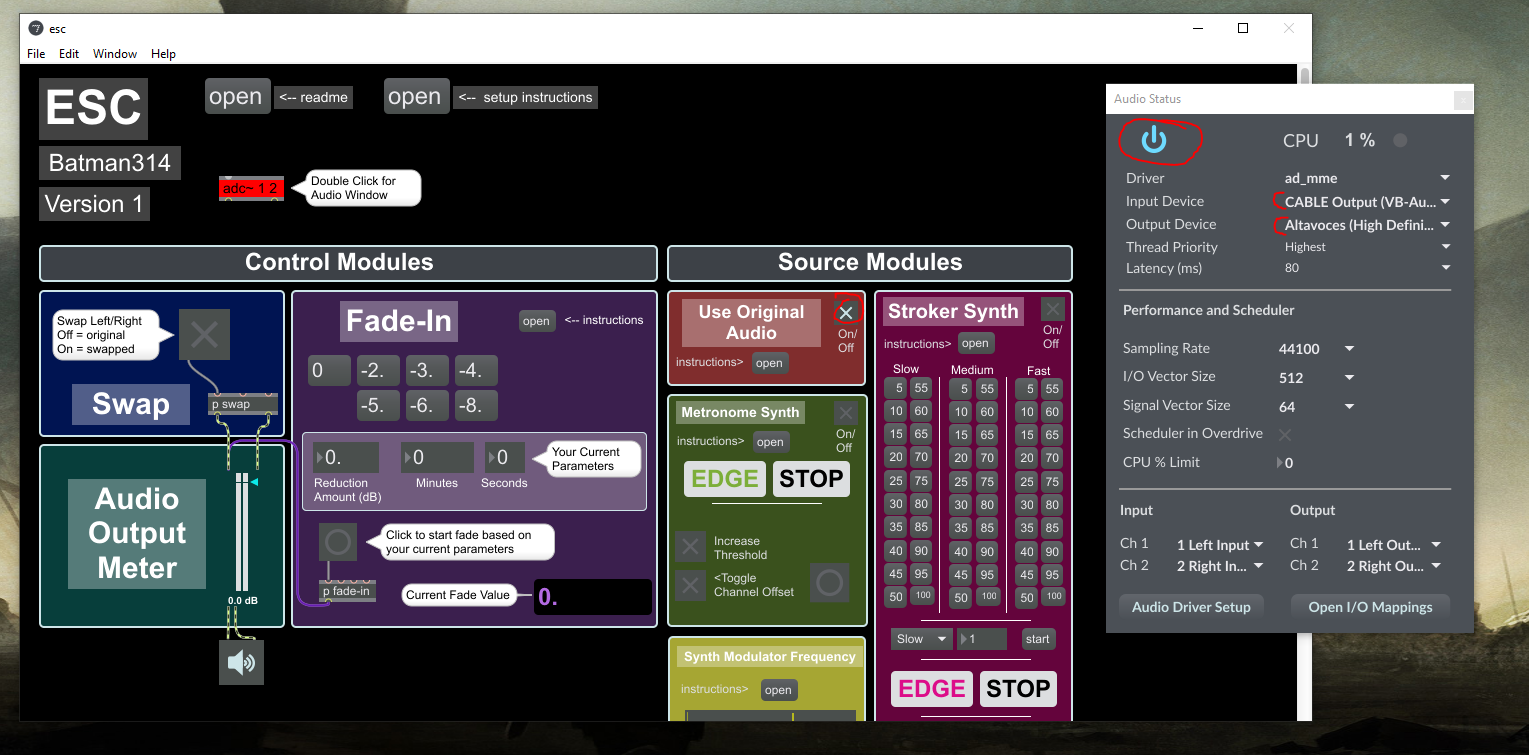Open the Sampling Rate dropdown
Screen dimensions: 1529x755
(x=1317, y=349)
